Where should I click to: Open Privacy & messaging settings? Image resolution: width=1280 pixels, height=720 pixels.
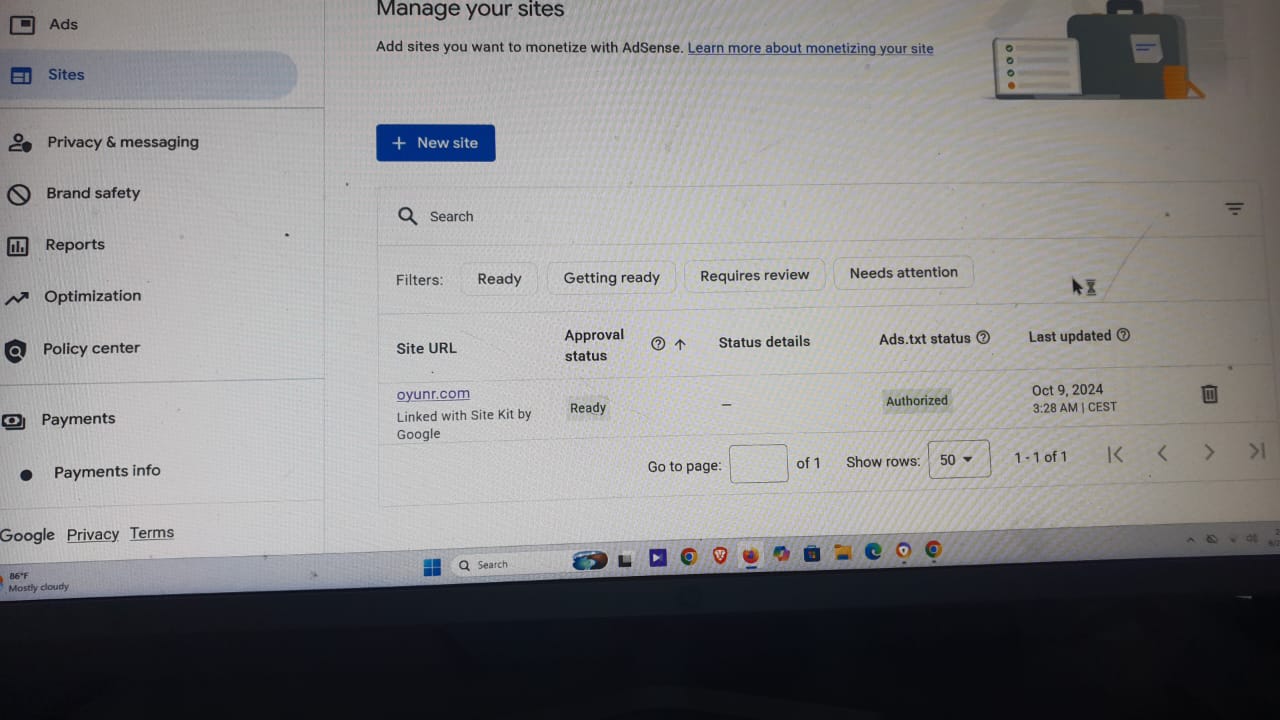click(x=103, y=142)
